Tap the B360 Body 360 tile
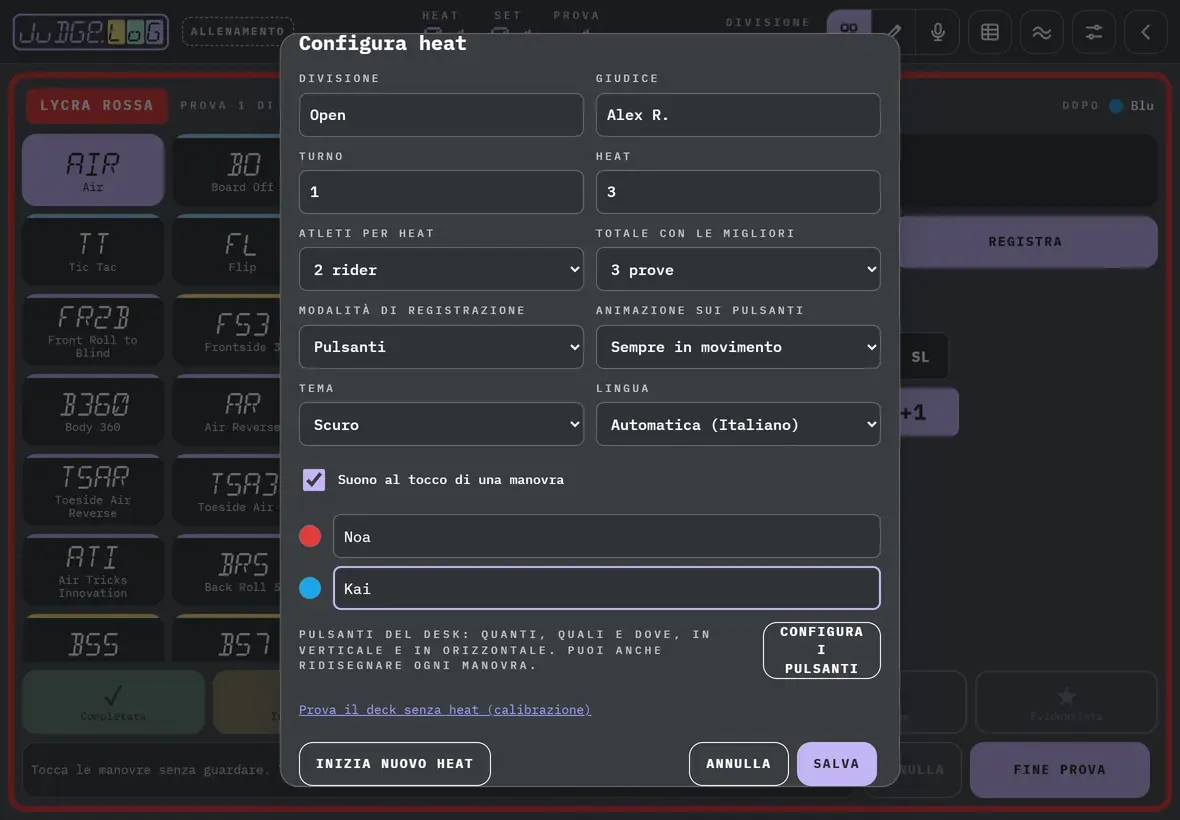This screenshot has height=820, width=1180. click(x=93, y=411)
